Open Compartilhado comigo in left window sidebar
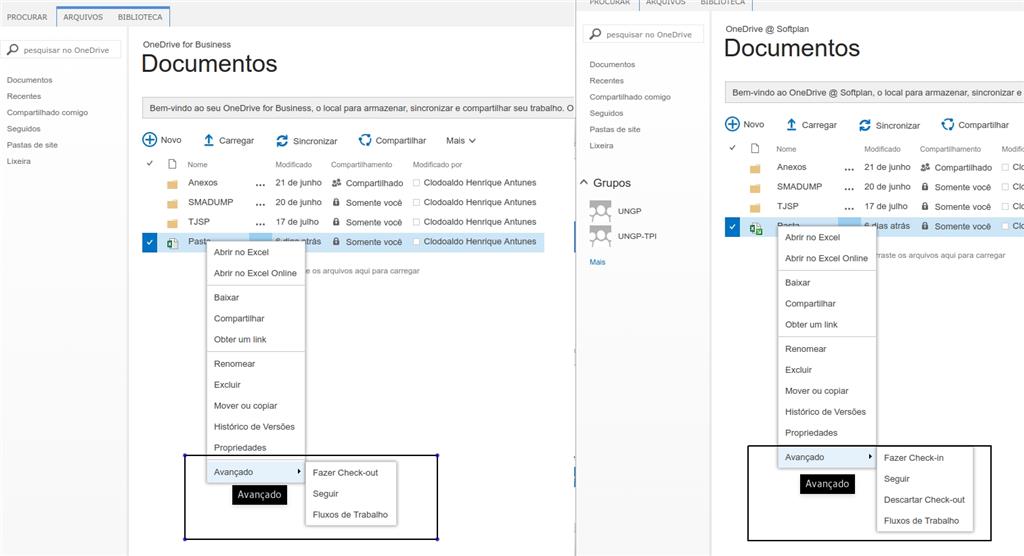 click(x=47, y=112)
